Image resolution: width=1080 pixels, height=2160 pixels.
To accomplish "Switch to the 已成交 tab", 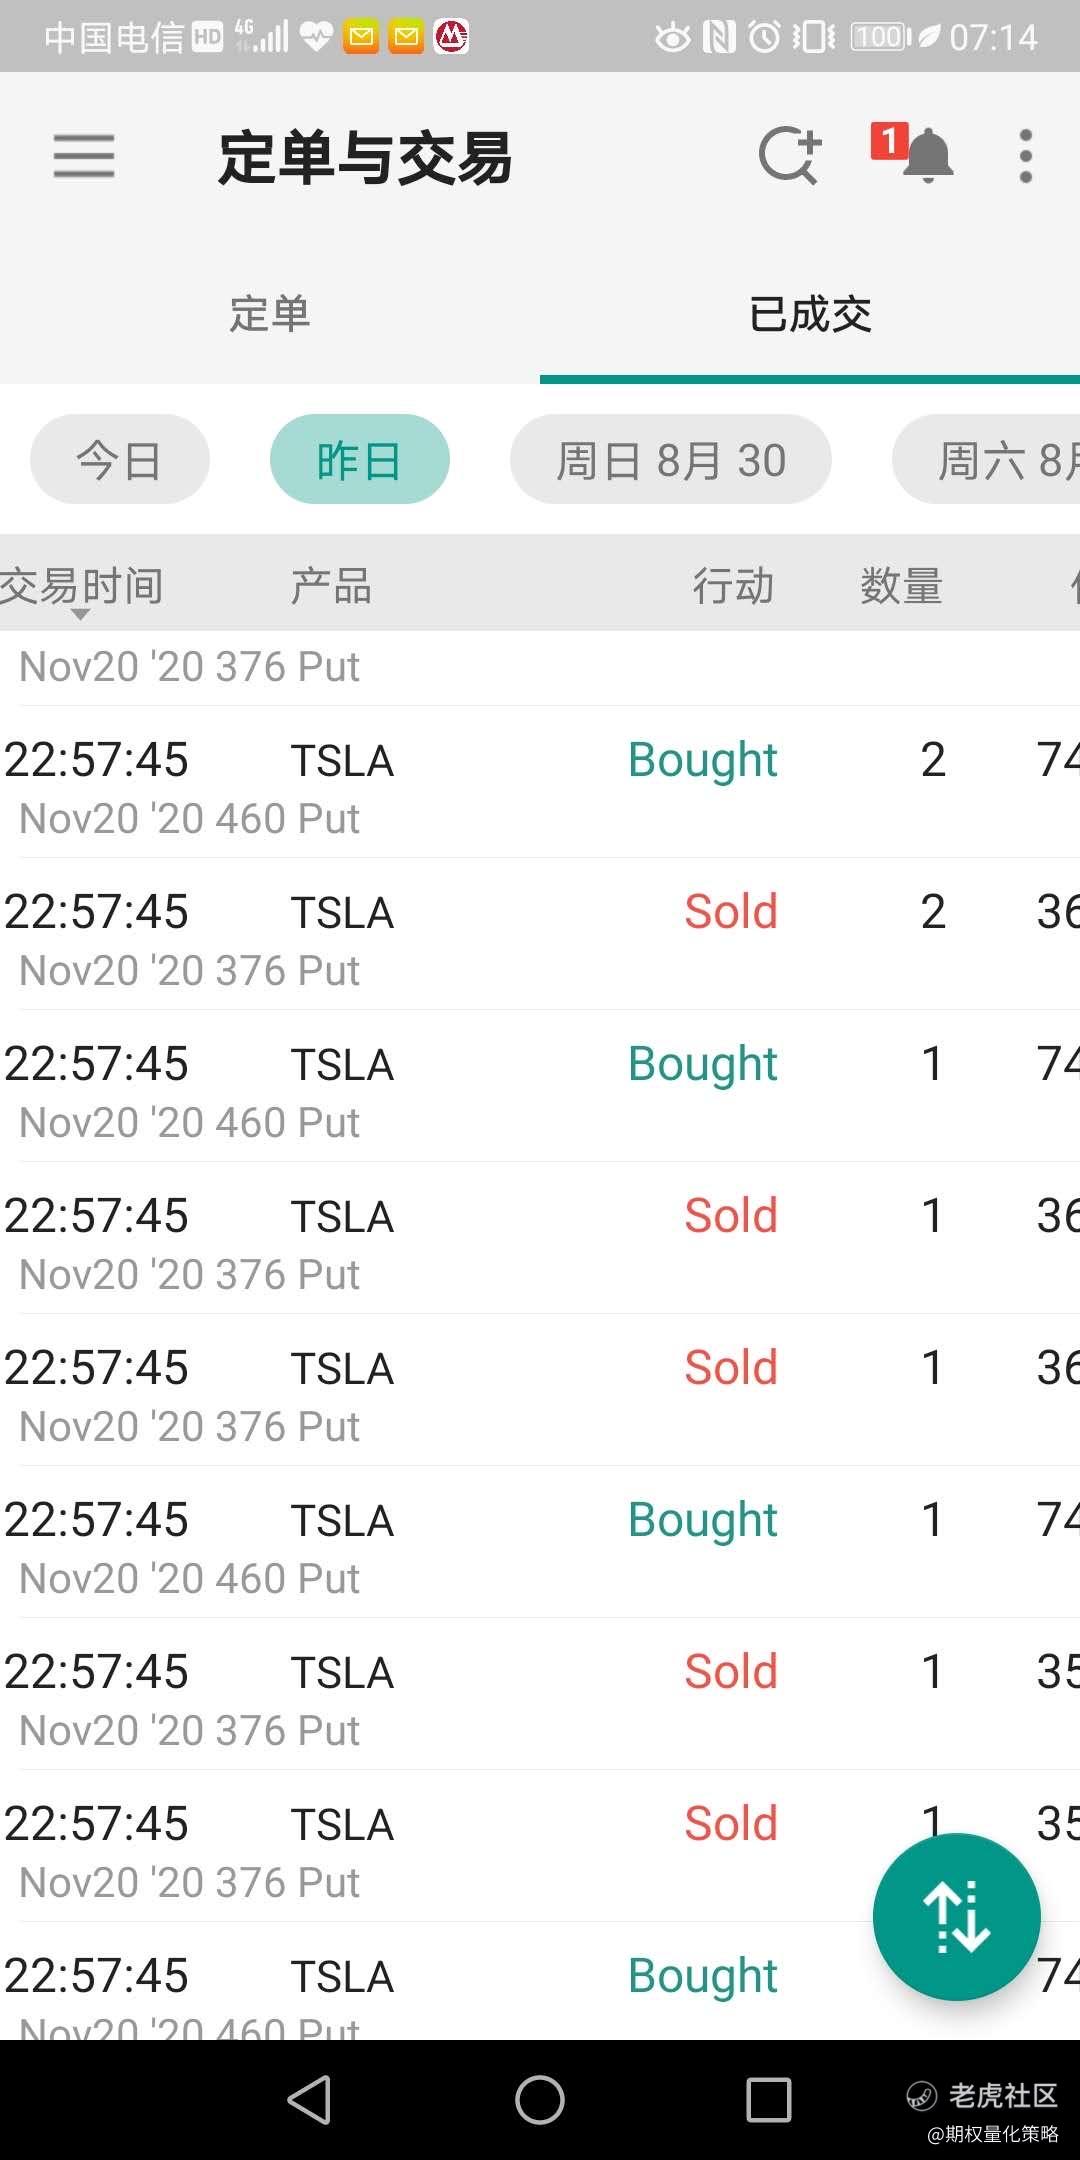I will click(810, 314).
